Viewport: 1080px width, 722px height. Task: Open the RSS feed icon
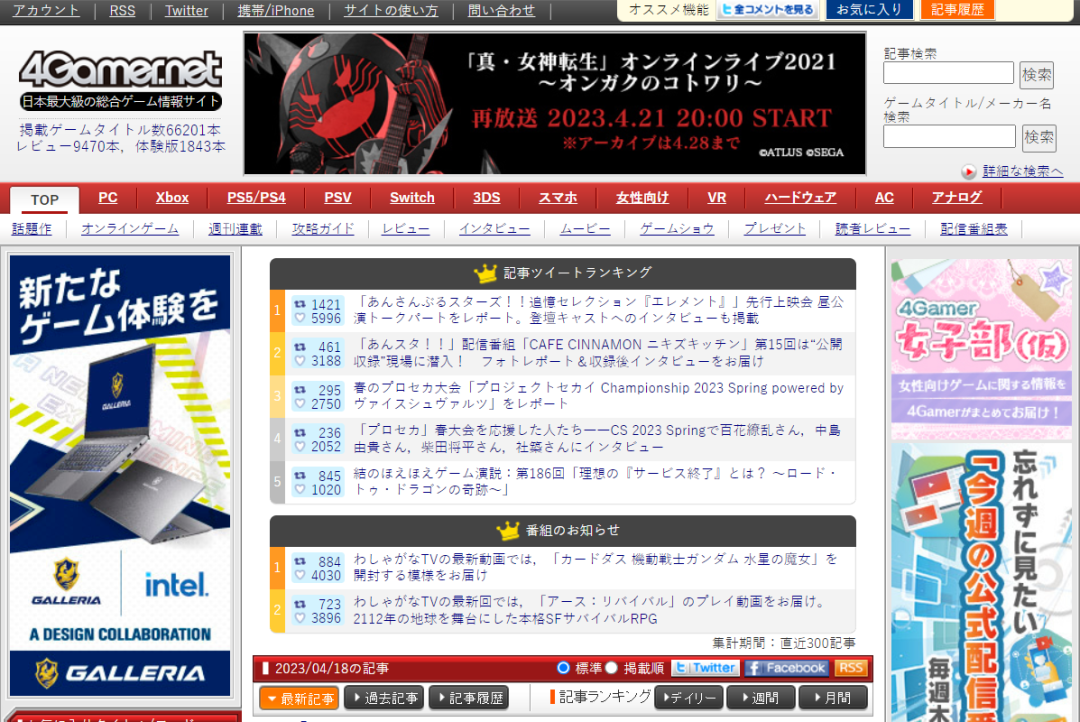[849, 667]
